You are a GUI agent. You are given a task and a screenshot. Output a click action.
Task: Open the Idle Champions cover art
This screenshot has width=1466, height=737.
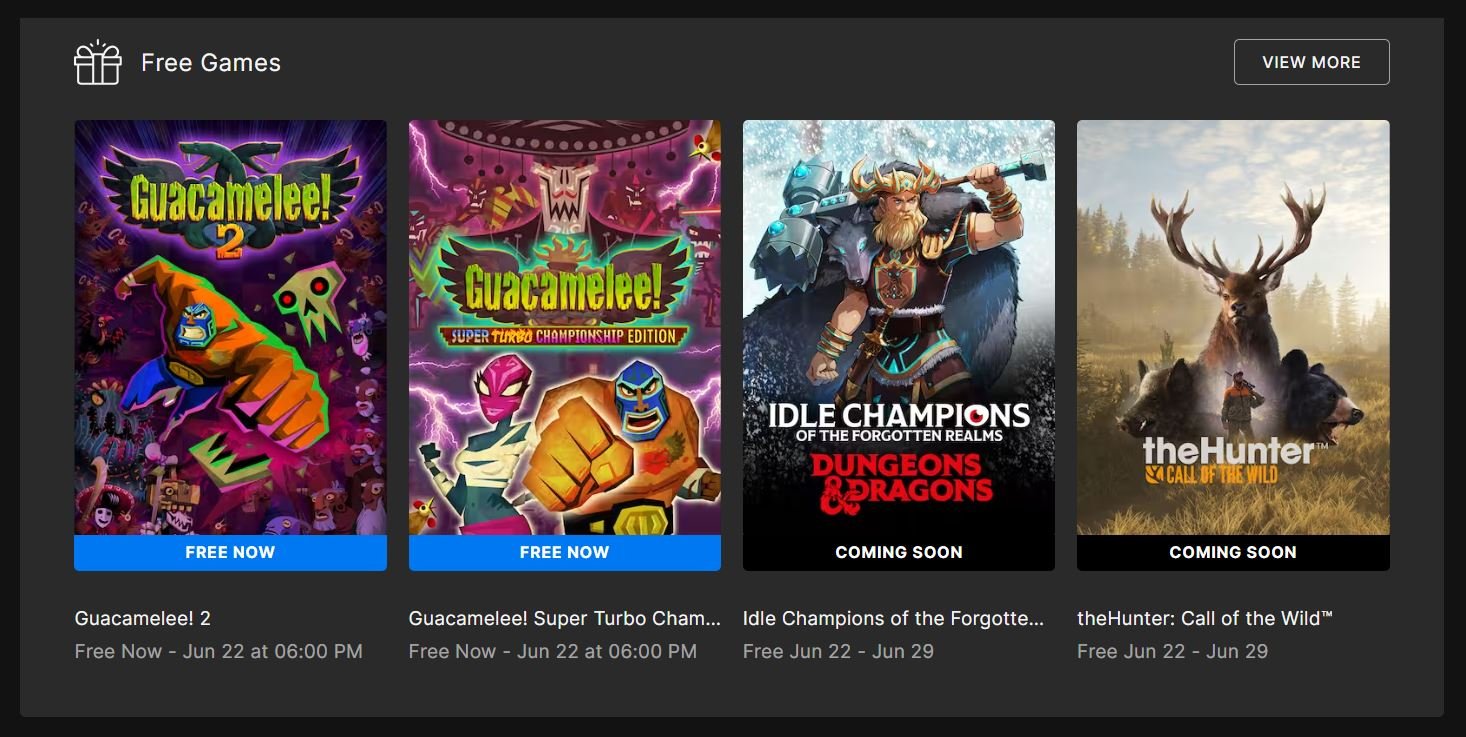coord(898,328)
